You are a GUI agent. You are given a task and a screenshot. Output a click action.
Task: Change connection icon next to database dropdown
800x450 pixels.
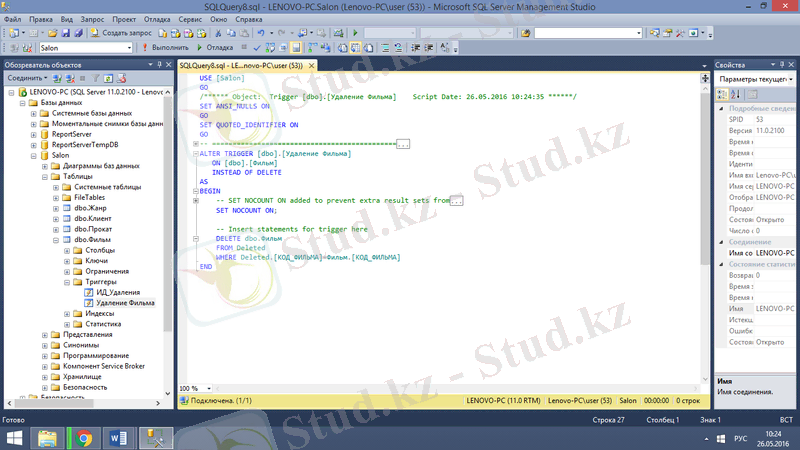click(x=27, y=48)
